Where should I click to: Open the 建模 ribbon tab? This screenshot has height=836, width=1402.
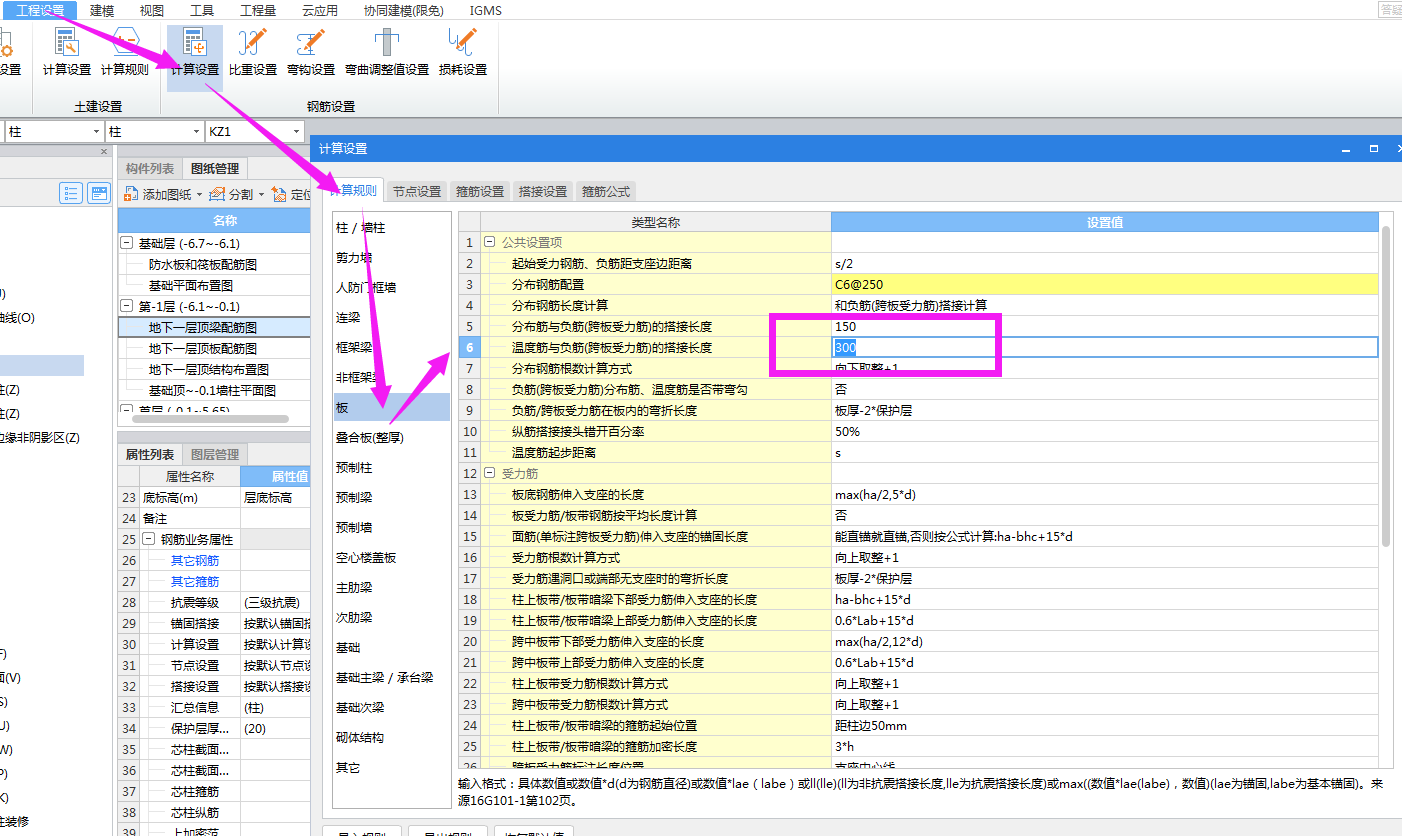point(102,10)
